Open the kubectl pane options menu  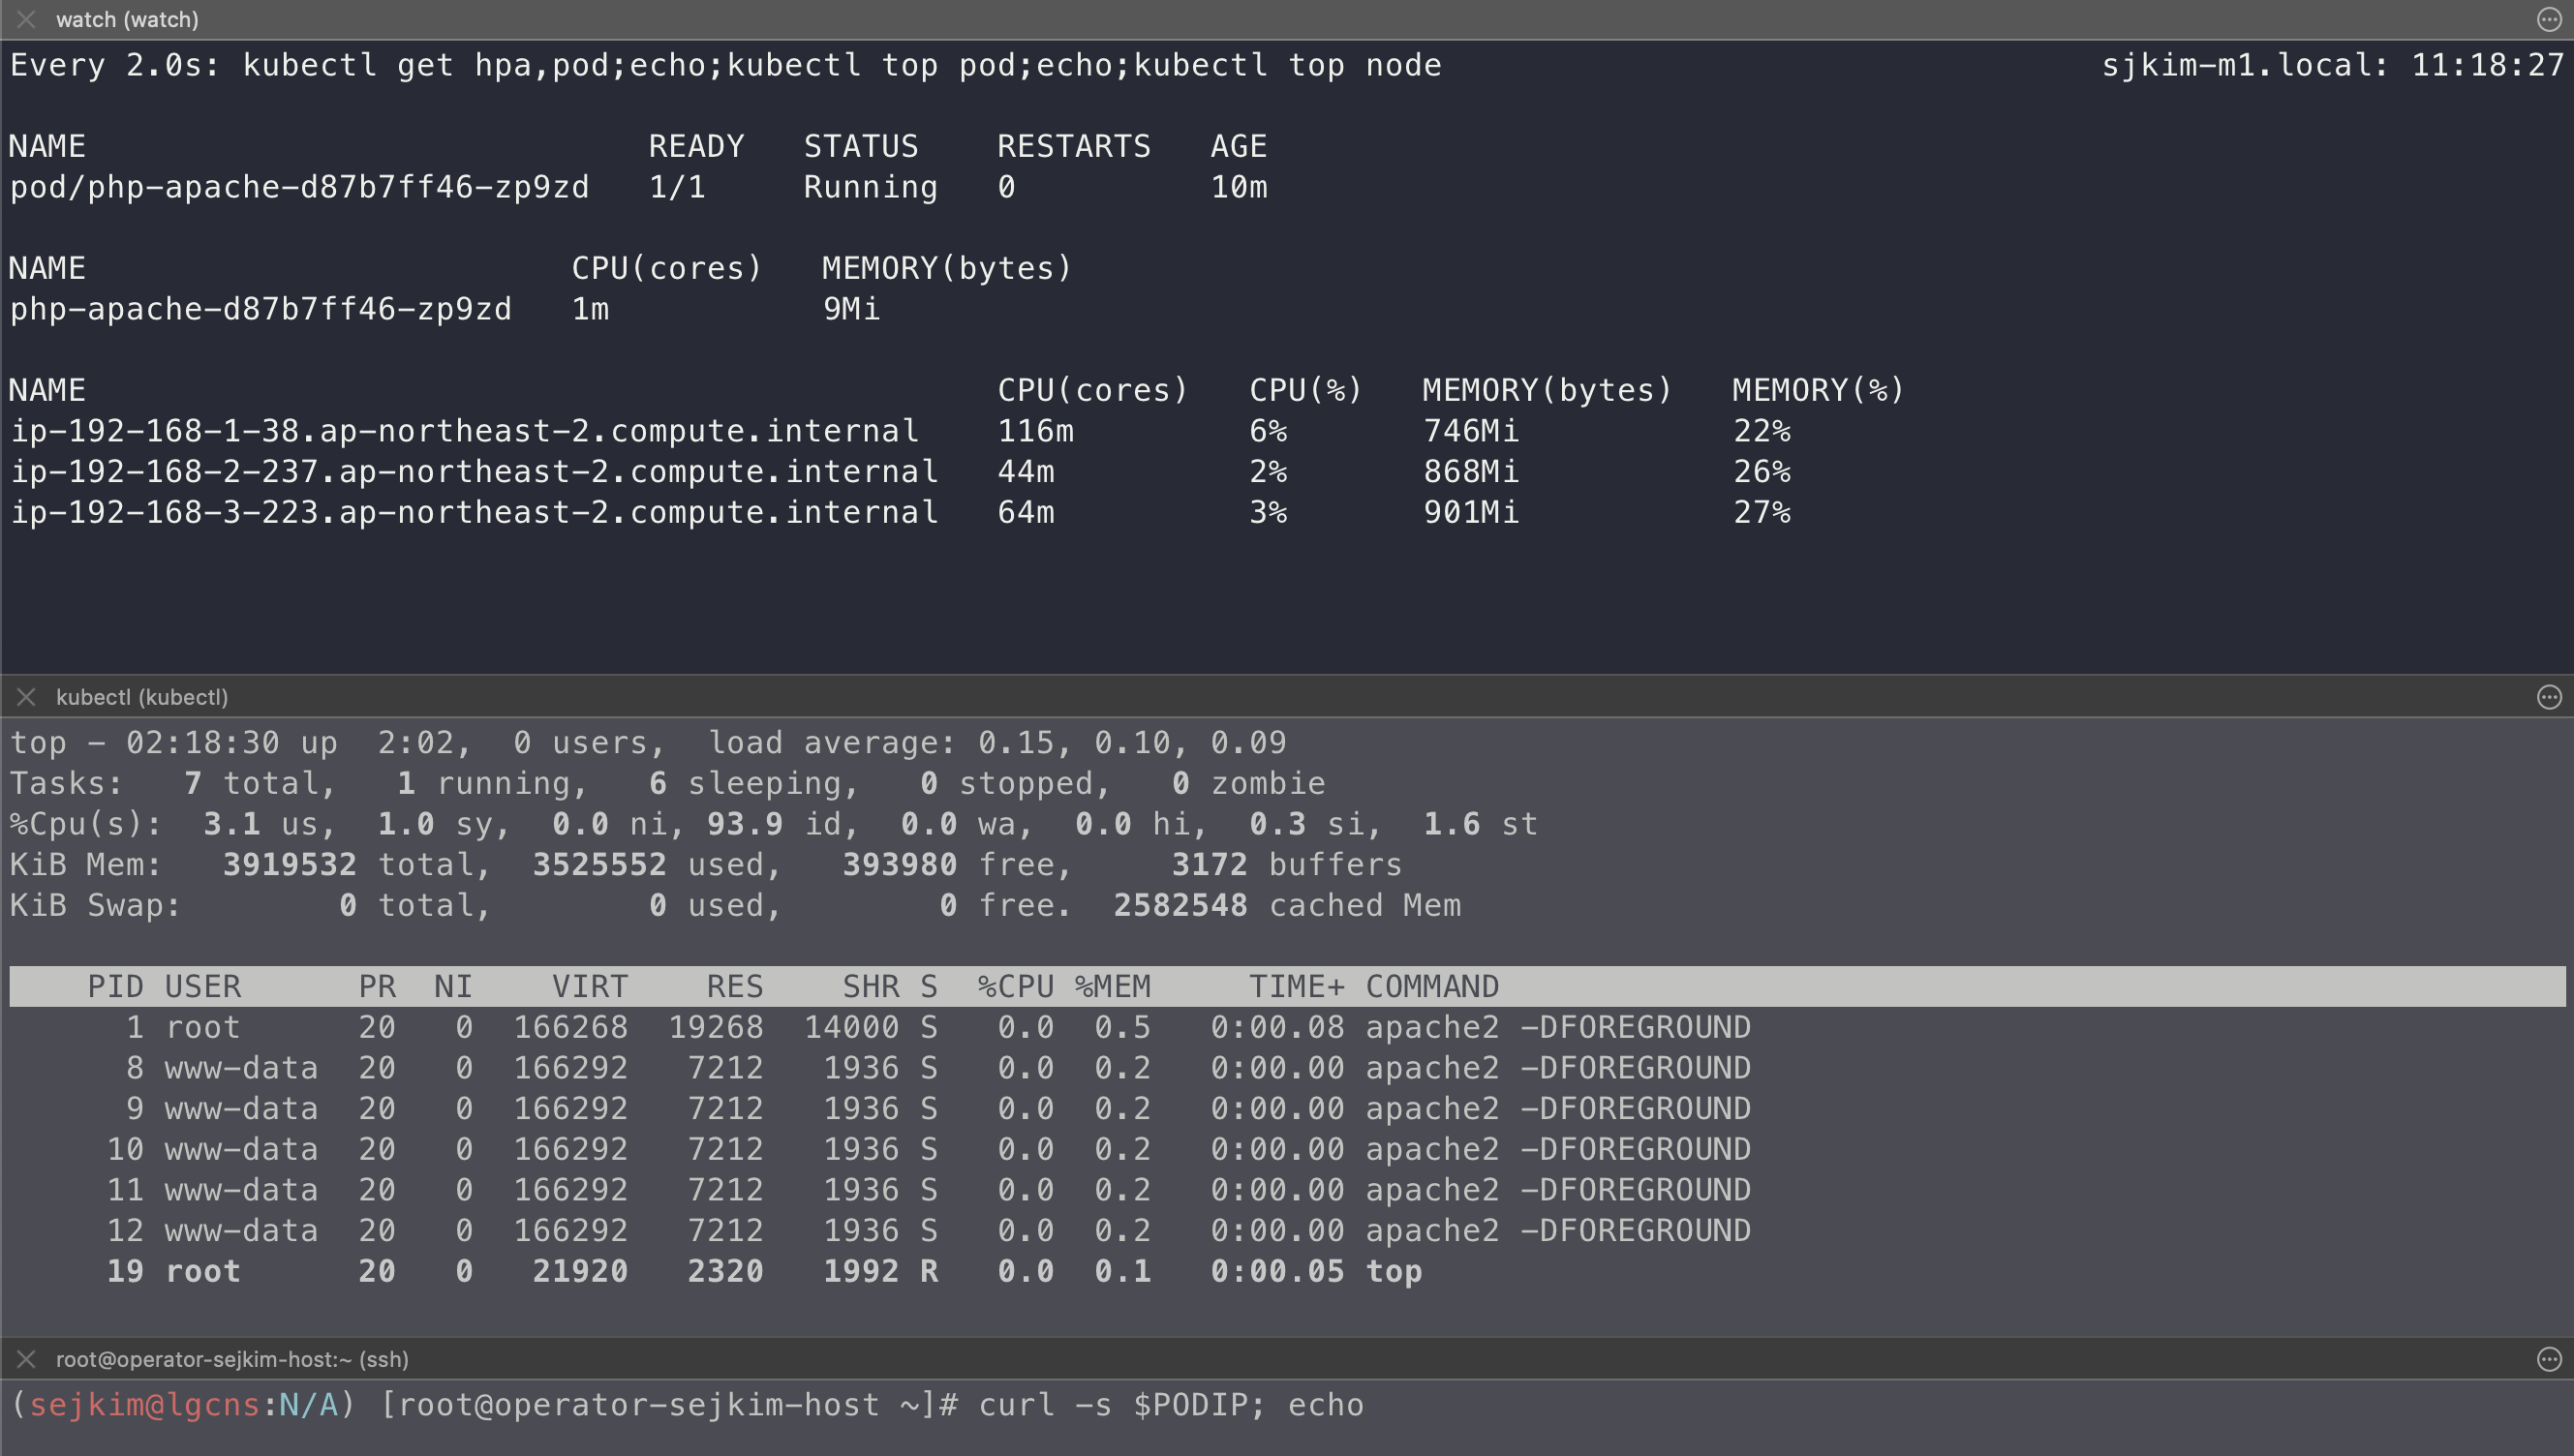click(2549, 697)
